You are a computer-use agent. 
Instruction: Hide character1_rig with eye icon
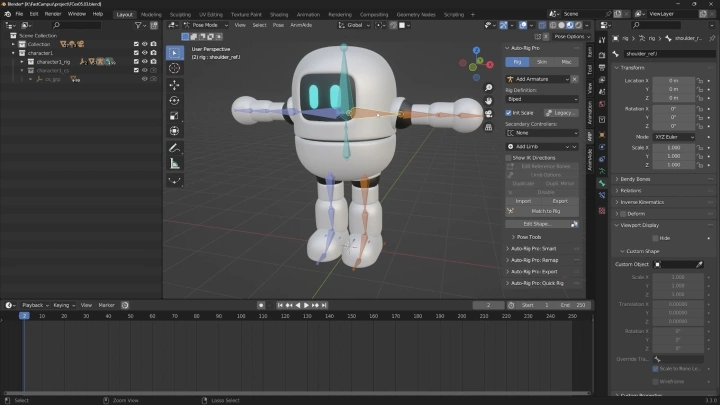(145, 62)
